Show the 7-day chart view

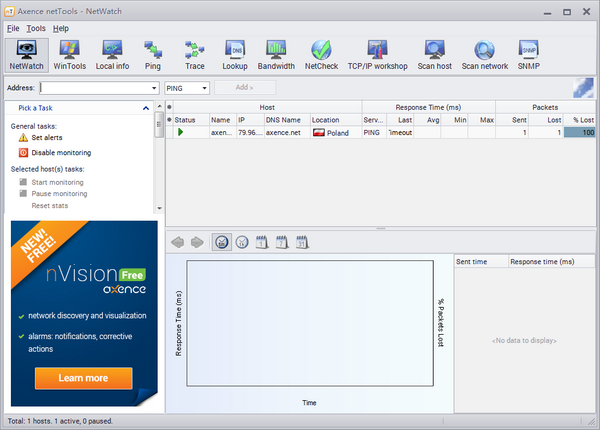click(x=281, y=242)
